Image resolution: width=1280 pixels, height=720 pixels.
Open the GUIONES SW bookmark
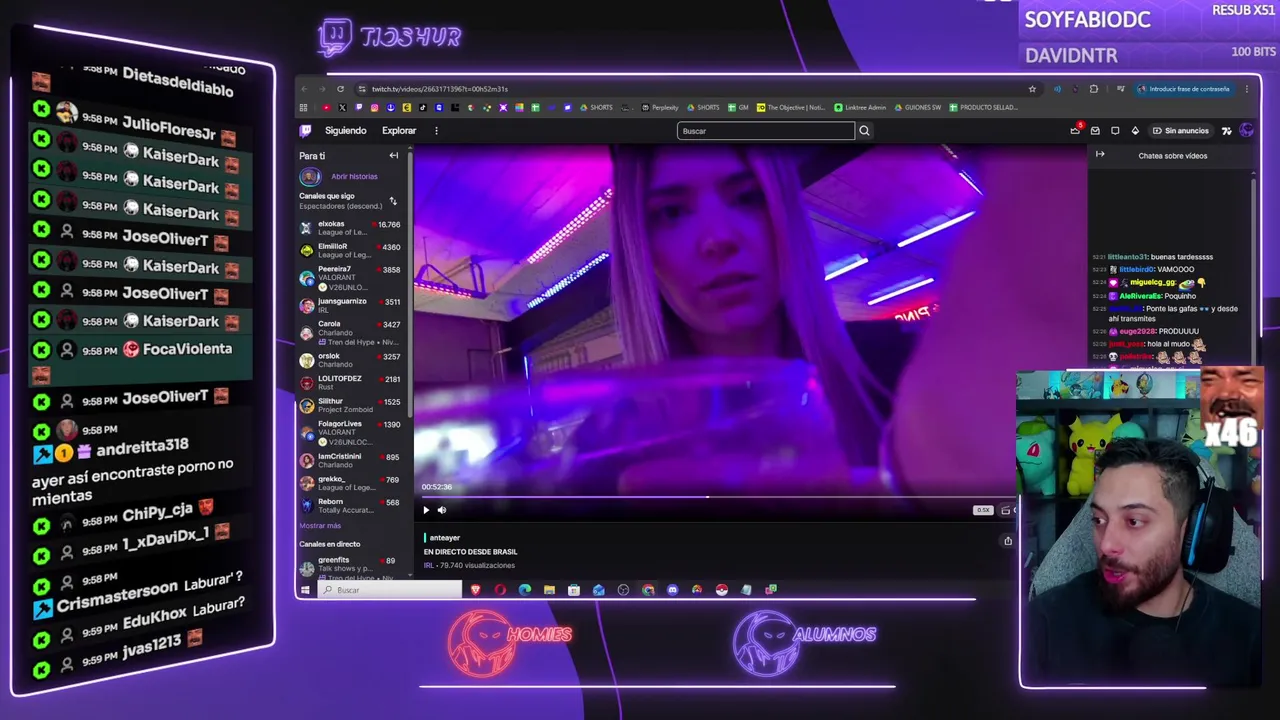[918, 107]
